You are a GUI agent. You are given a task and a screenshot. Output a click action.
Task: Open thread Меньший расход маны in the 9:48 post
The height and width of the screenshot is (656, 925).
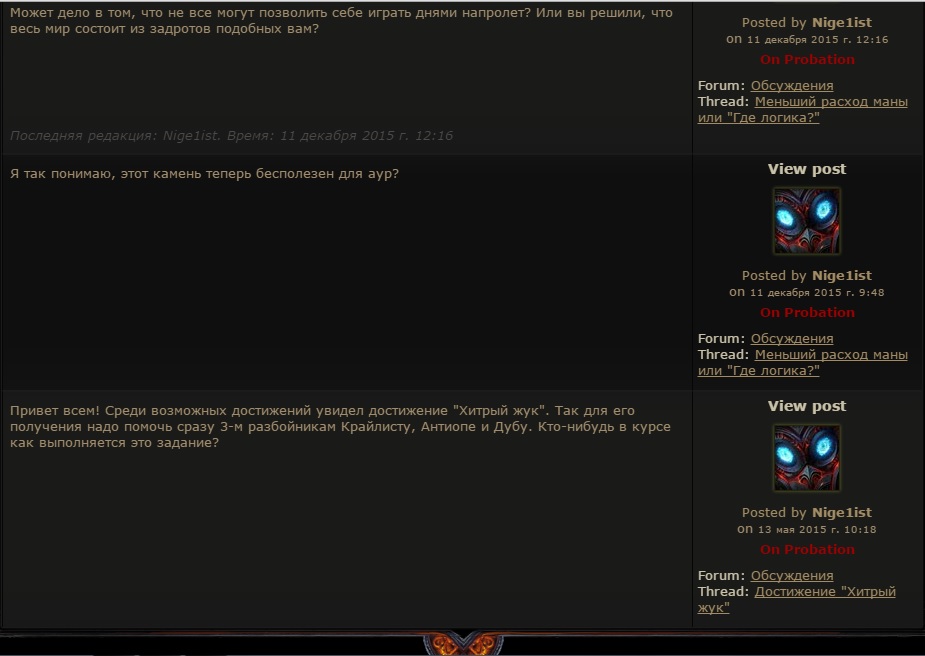802,363
